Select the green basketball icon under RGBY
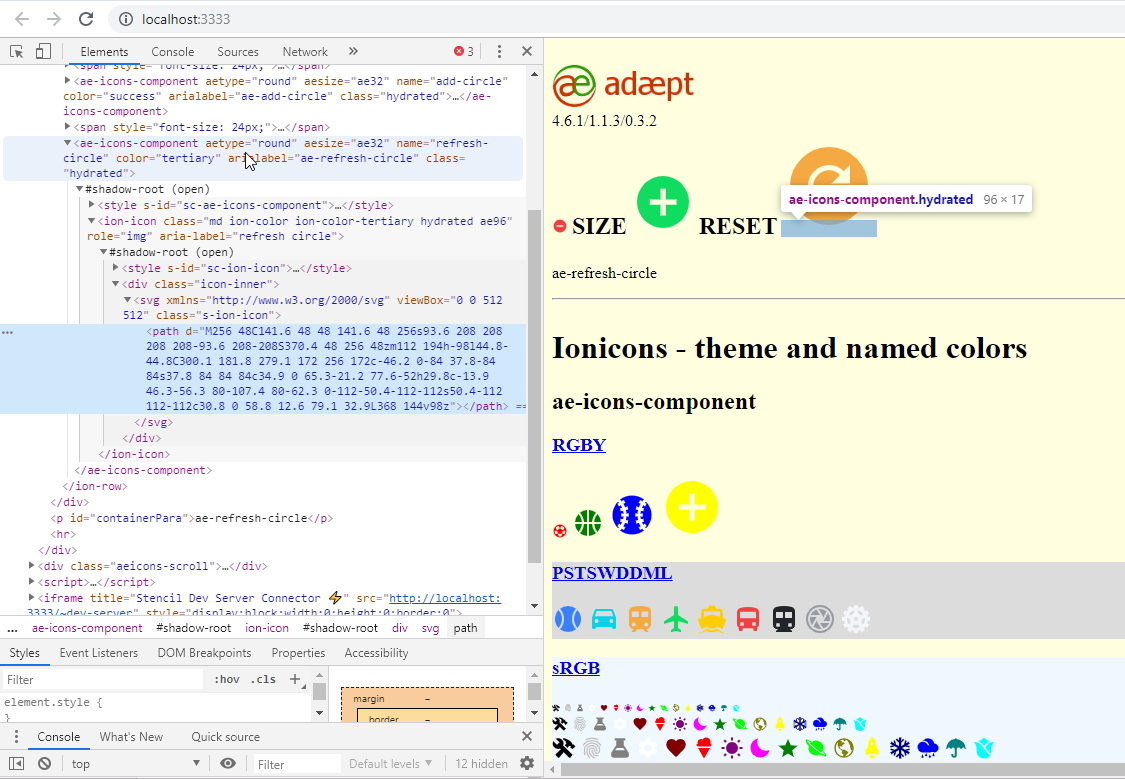The height and width of the screenshot is (779, 1125). (x=588, y=522)
